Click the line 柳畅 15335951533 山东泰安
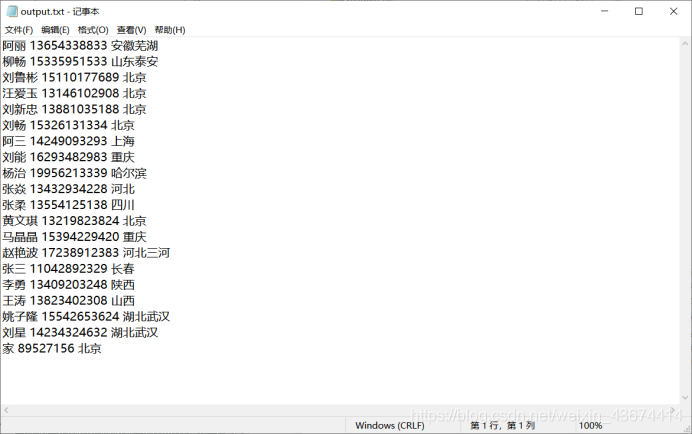The image size is (692, 434). (80, 61)
